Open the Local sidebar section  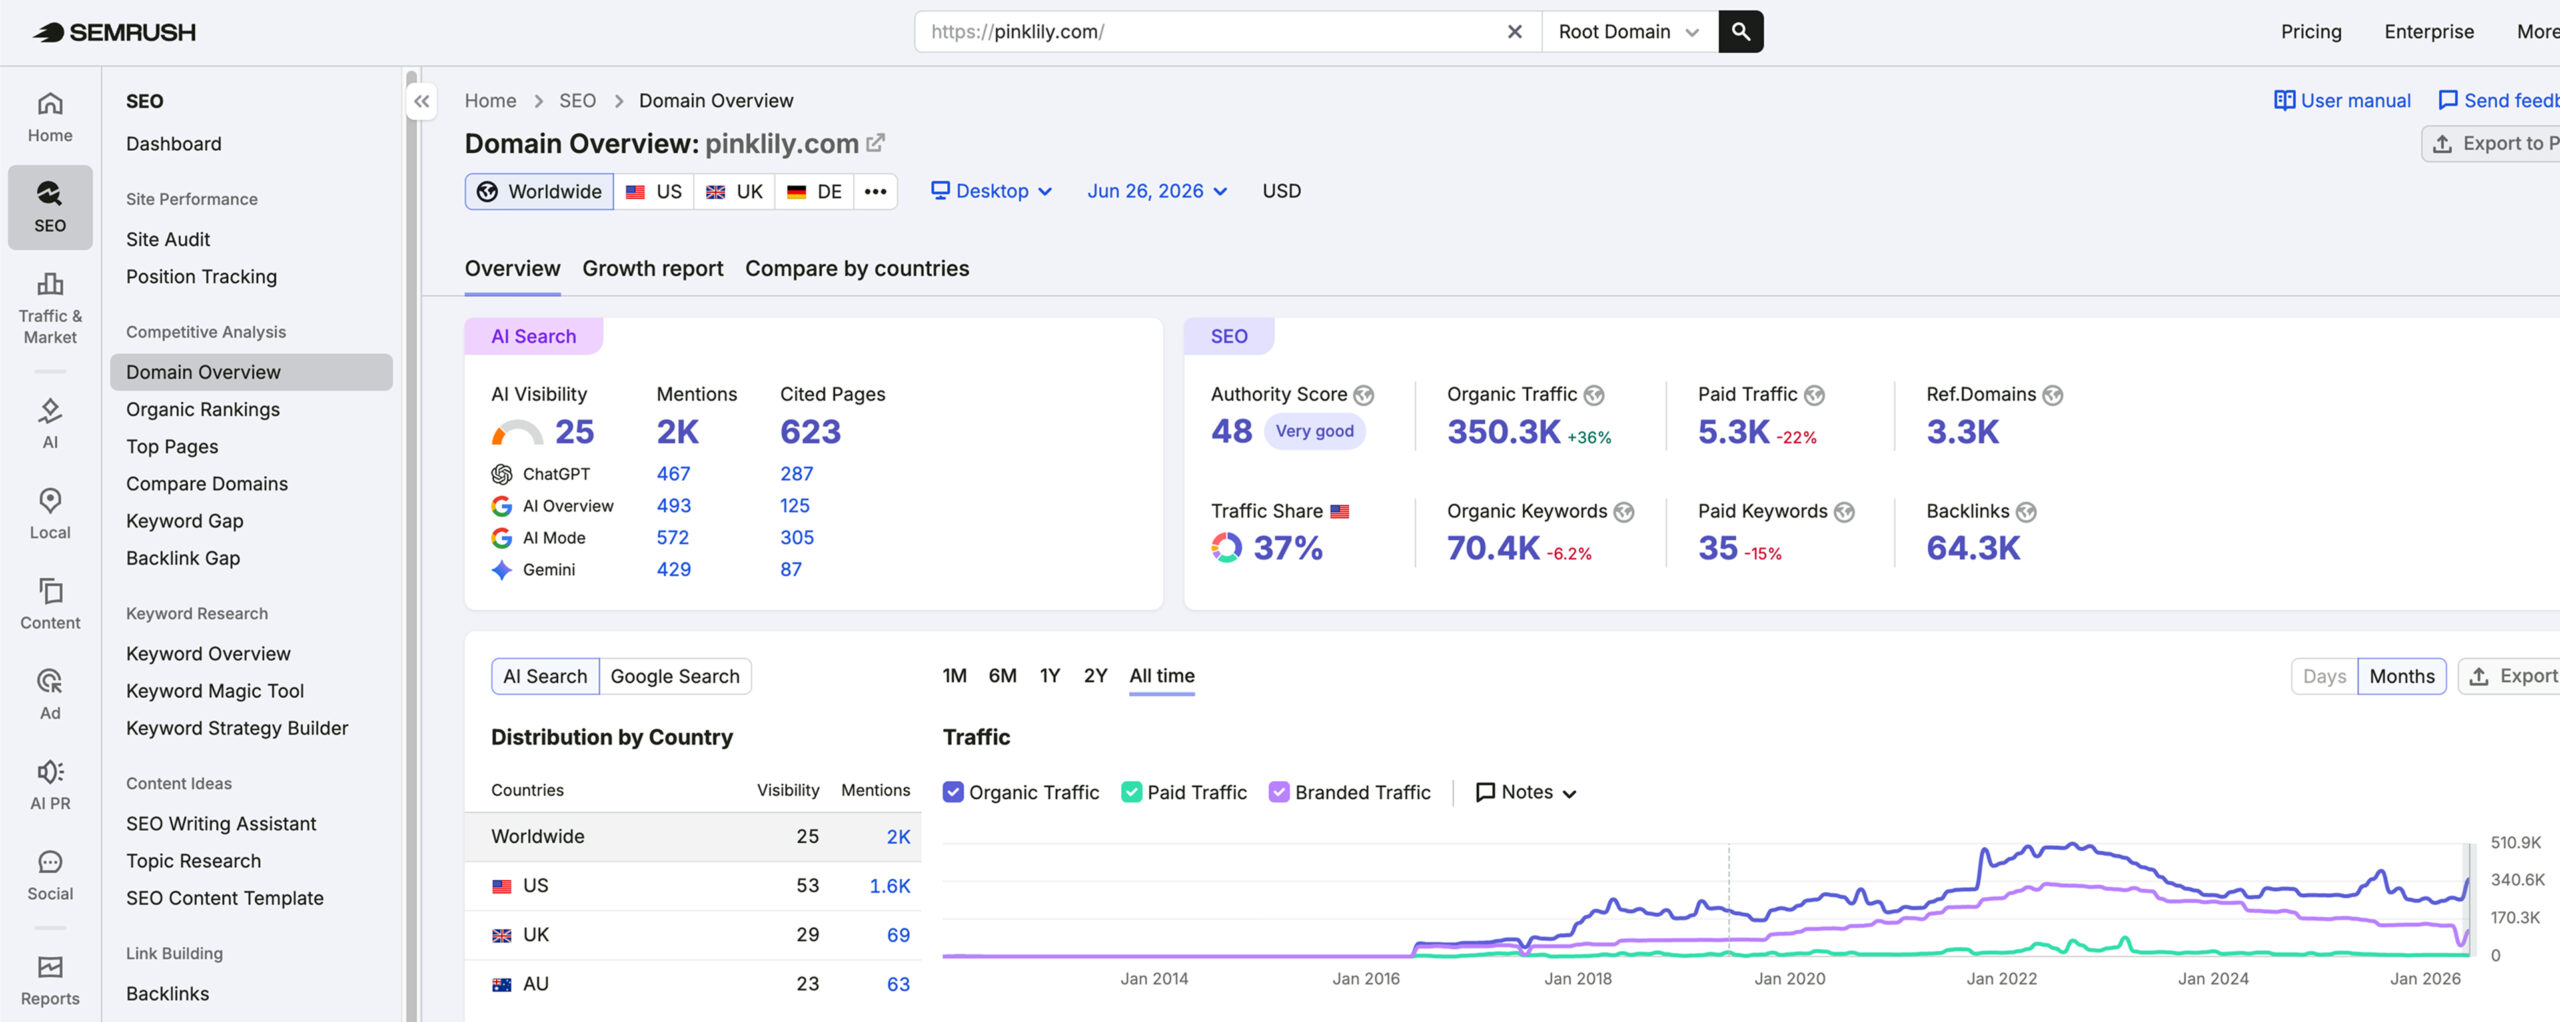[x=50, y=514]
